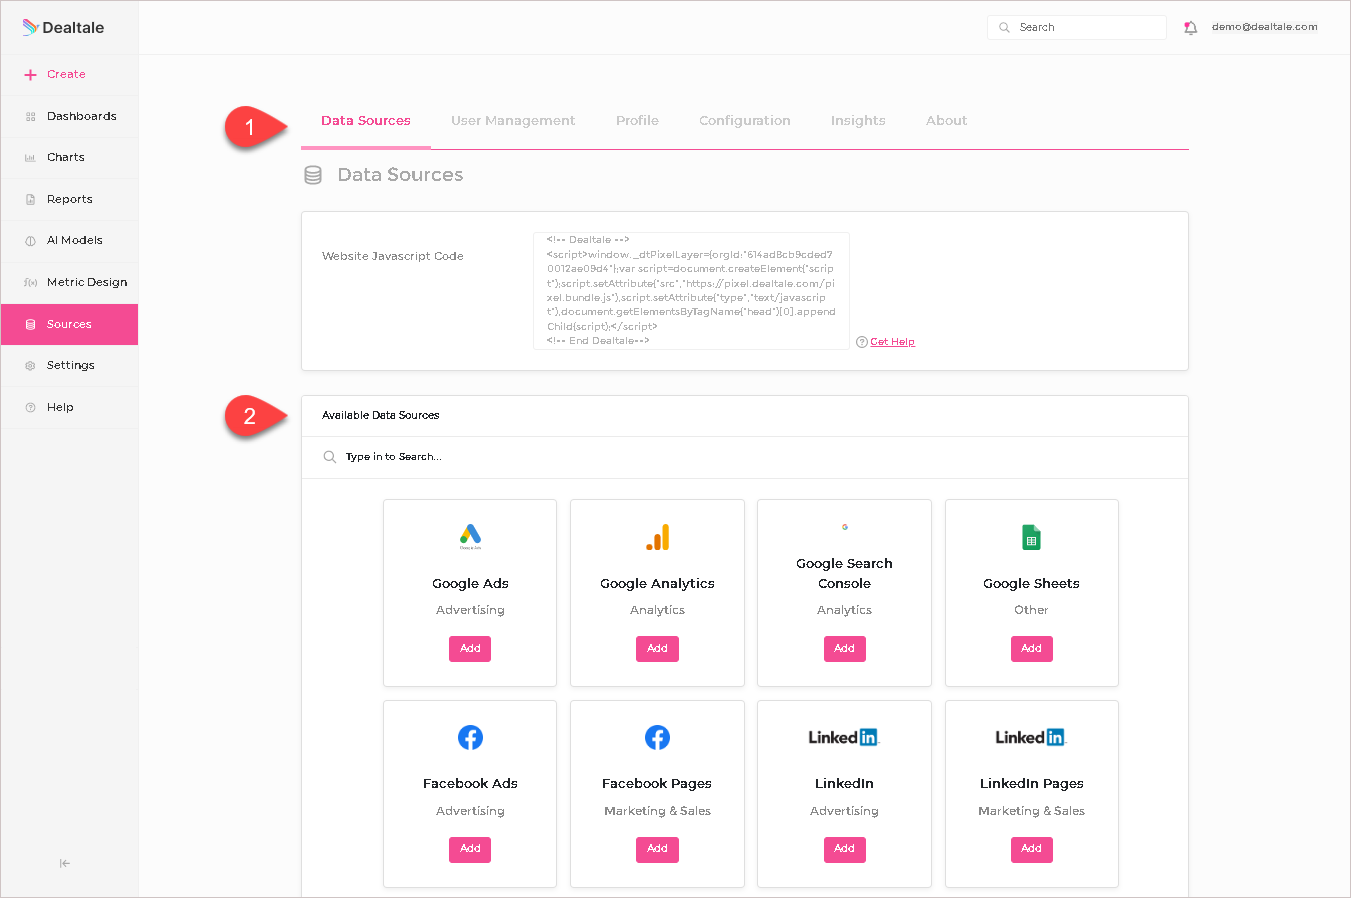Click the Settings gear icon in sidebar
Screen dimensions: 1351x898
point(30,366)
